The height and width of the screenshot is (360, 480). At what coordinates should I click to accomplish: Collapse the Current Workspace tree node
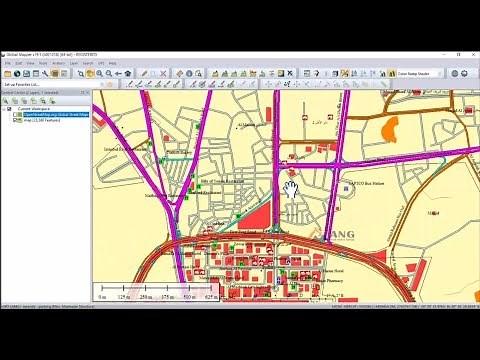4,109
